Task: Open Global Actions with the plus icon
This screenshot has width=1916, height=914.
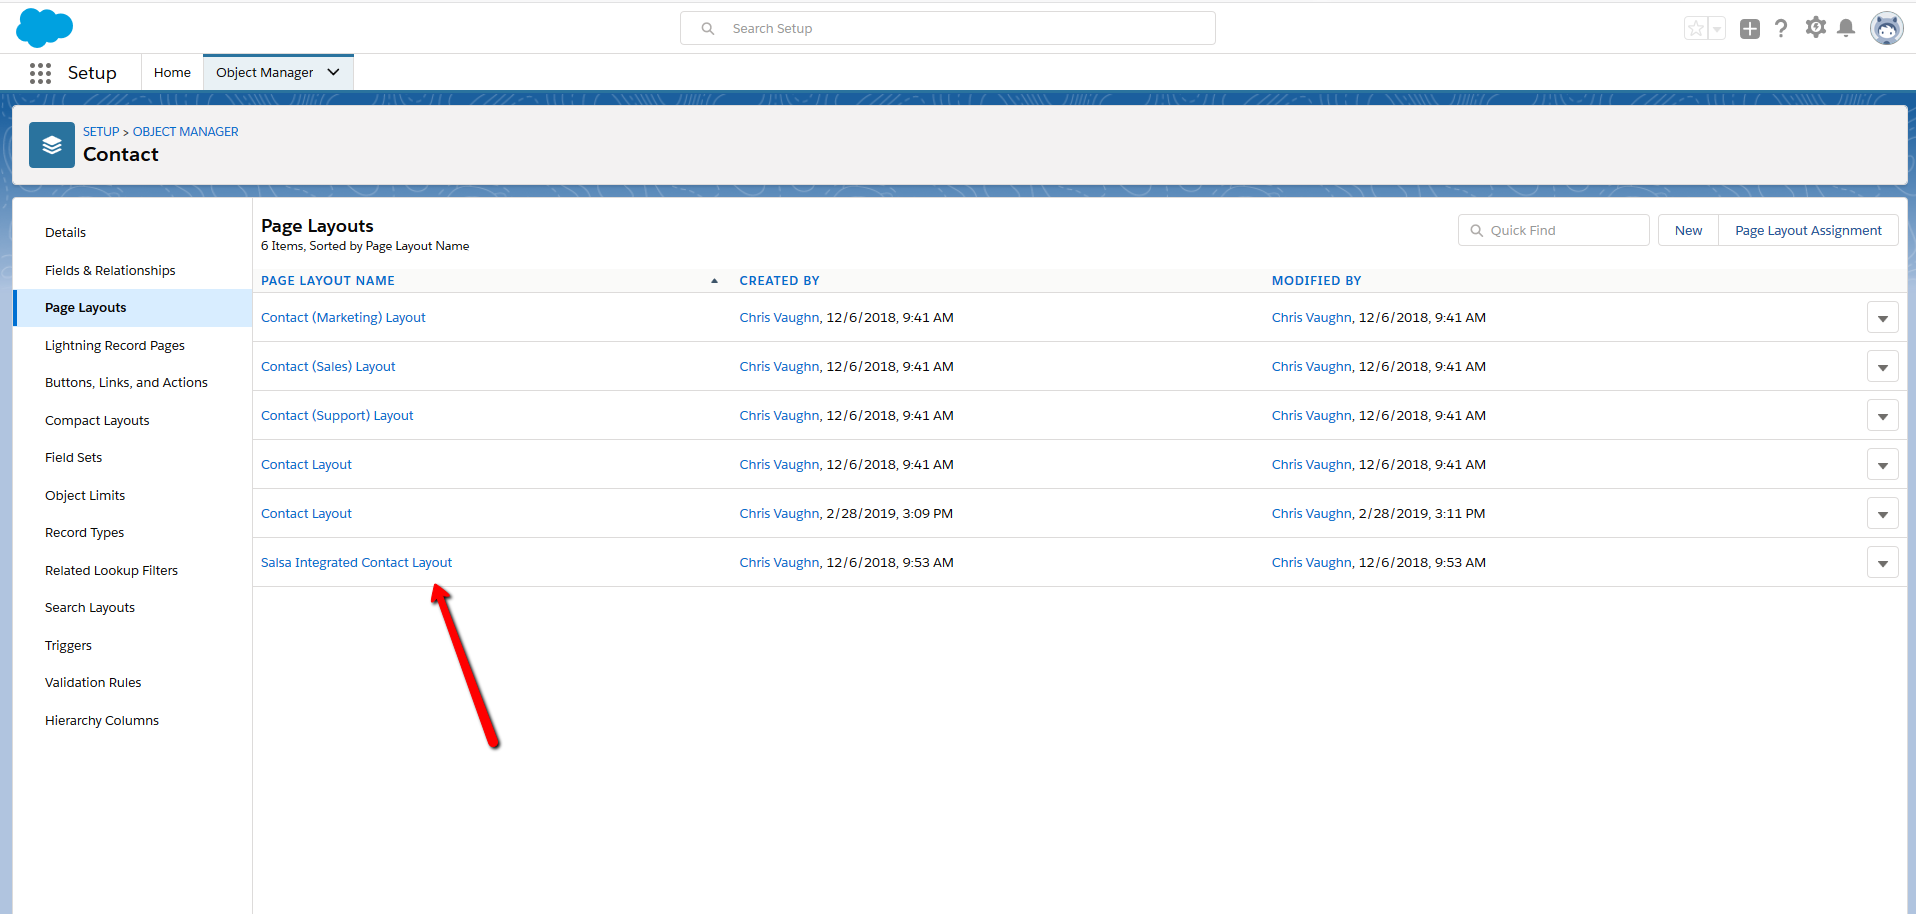Action: (1750, 28)
